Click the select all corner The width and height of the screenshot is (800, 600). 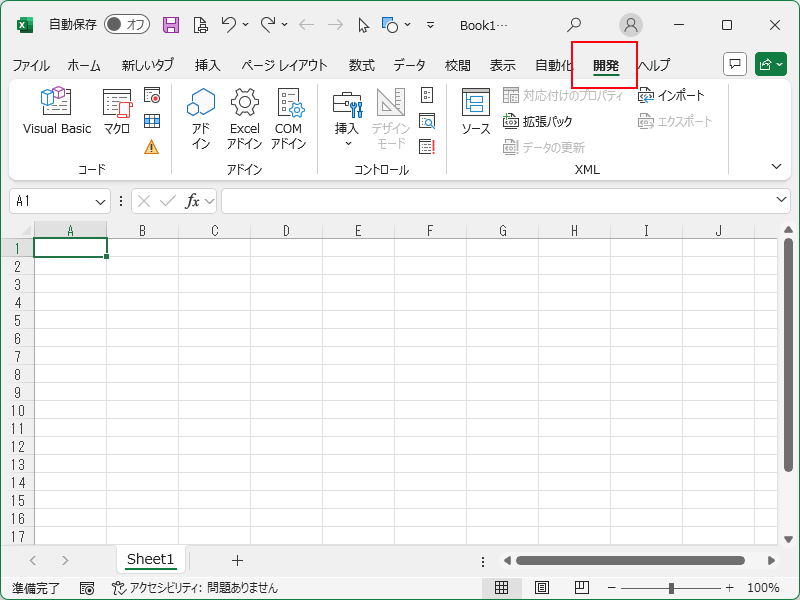(18, 231)
